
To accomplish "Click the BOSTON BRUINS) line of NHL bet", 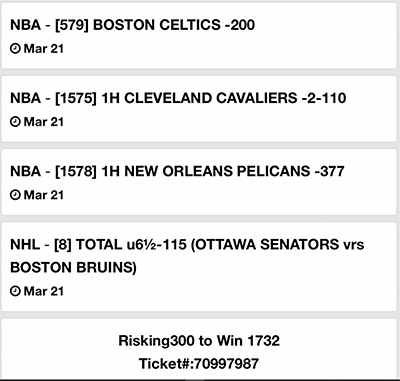I will point(73,268).
